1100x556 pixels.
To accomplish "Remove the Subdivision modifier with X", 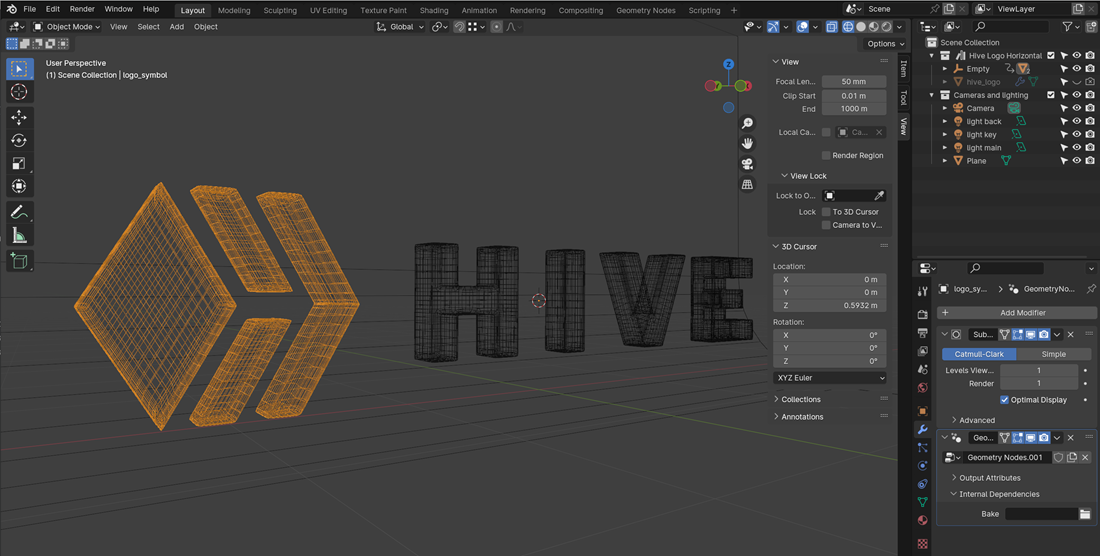I will point(1071,334).
